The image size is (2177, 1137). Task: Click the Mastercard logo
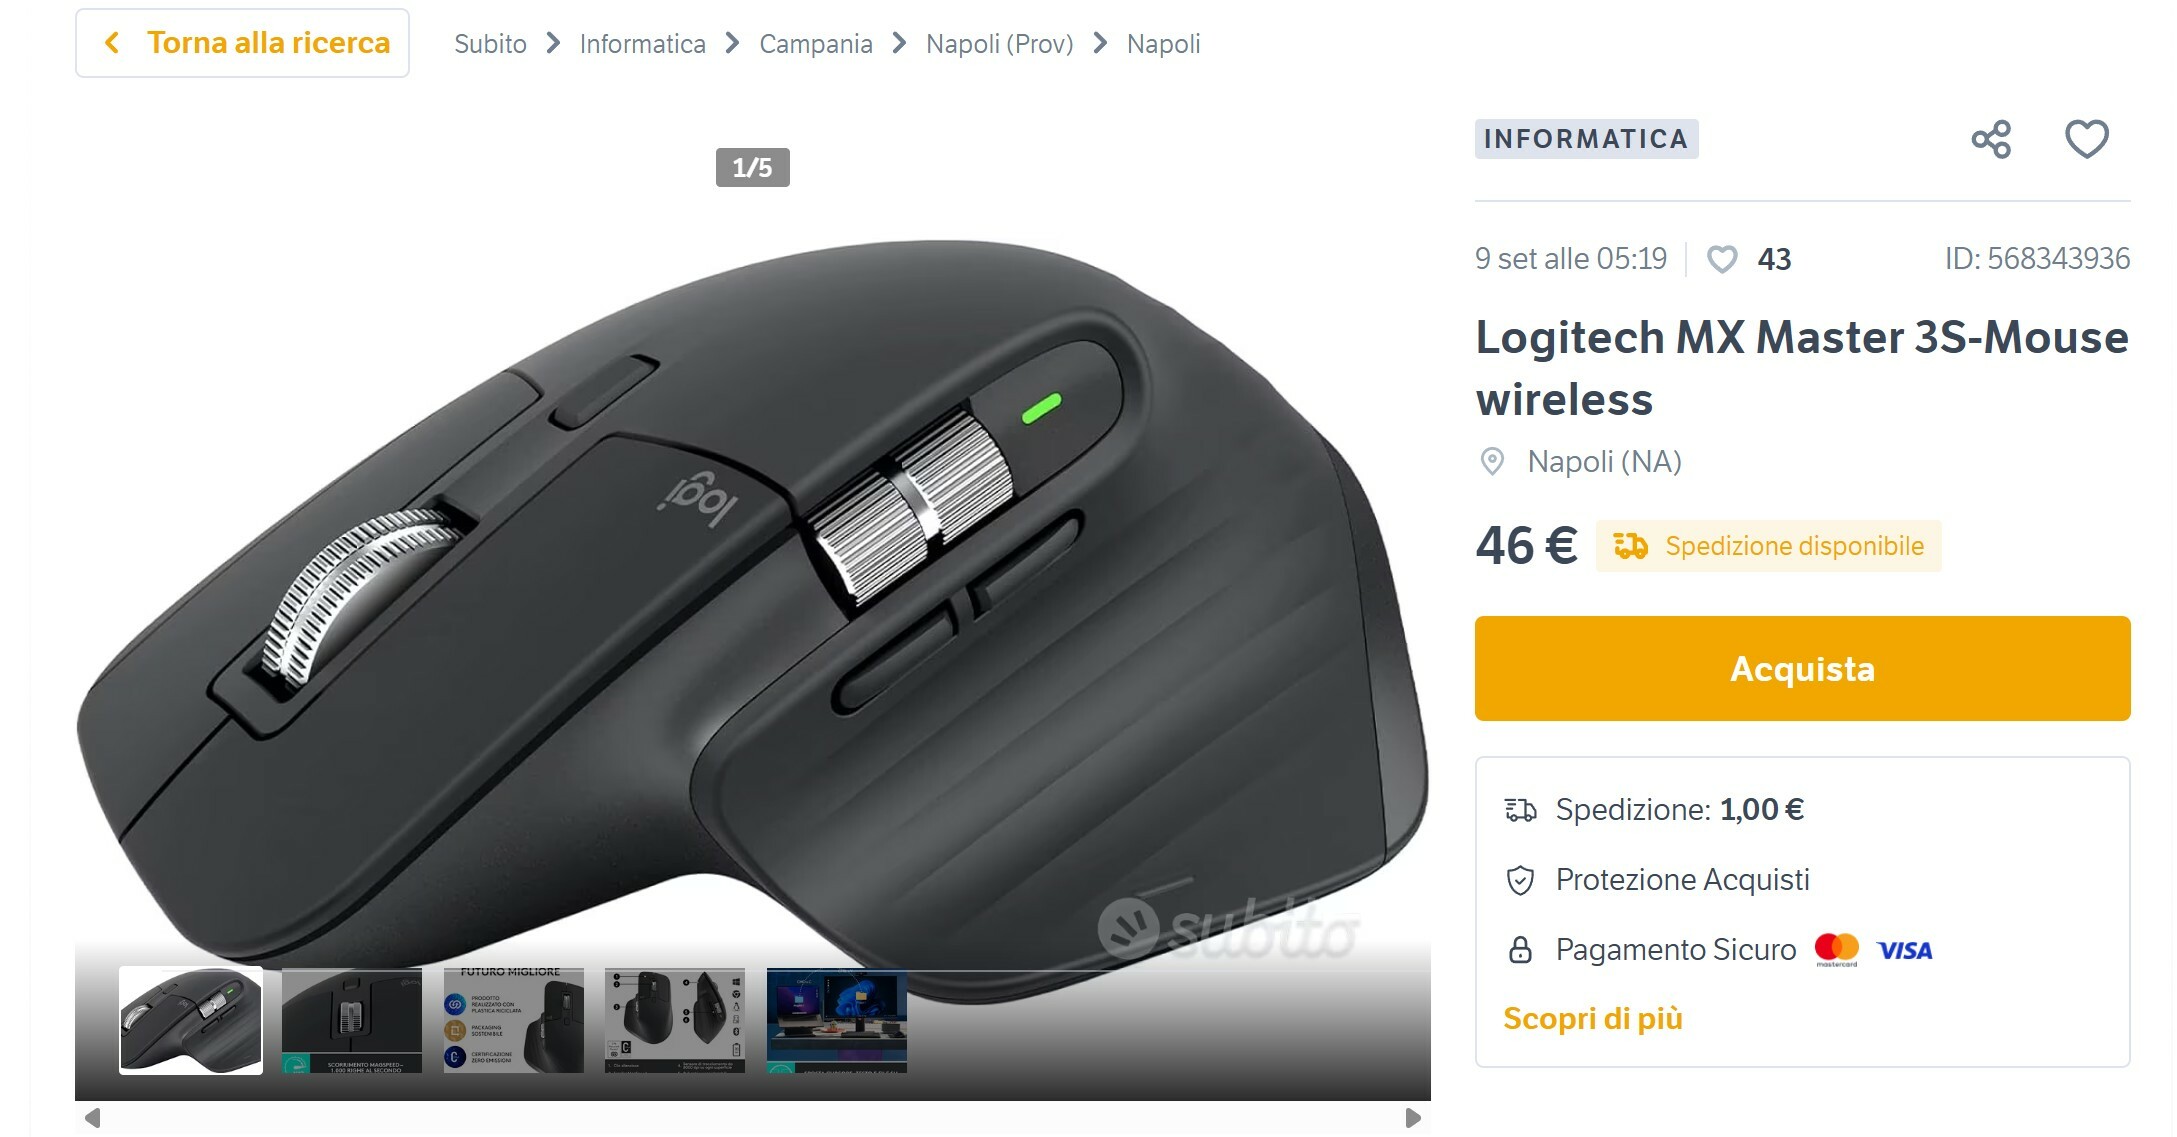[x=1837, y=949]
